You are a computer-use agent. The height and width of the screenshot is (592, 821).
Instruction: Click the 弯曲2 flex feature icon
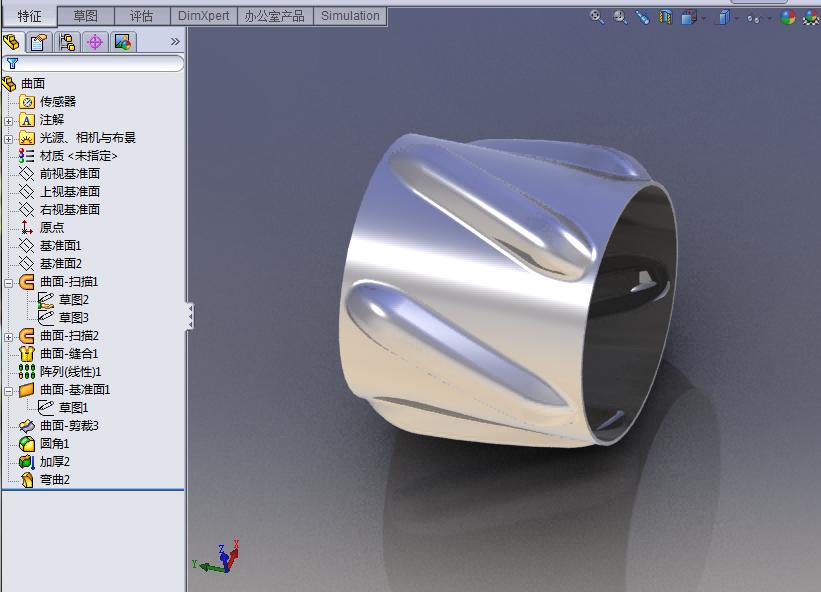[26, 479]
